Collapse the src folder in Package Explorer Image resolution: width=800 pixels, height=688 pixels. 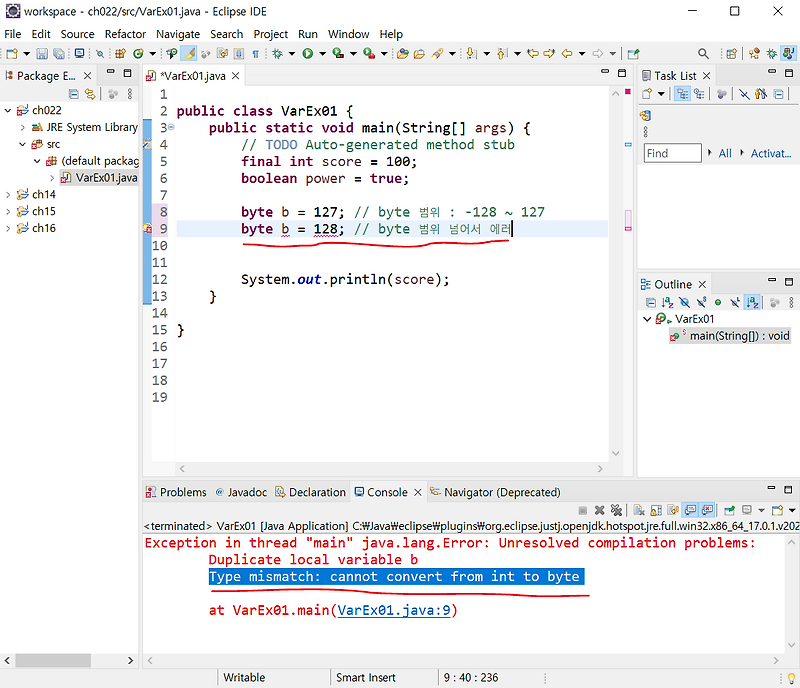(x=22, y=145)
